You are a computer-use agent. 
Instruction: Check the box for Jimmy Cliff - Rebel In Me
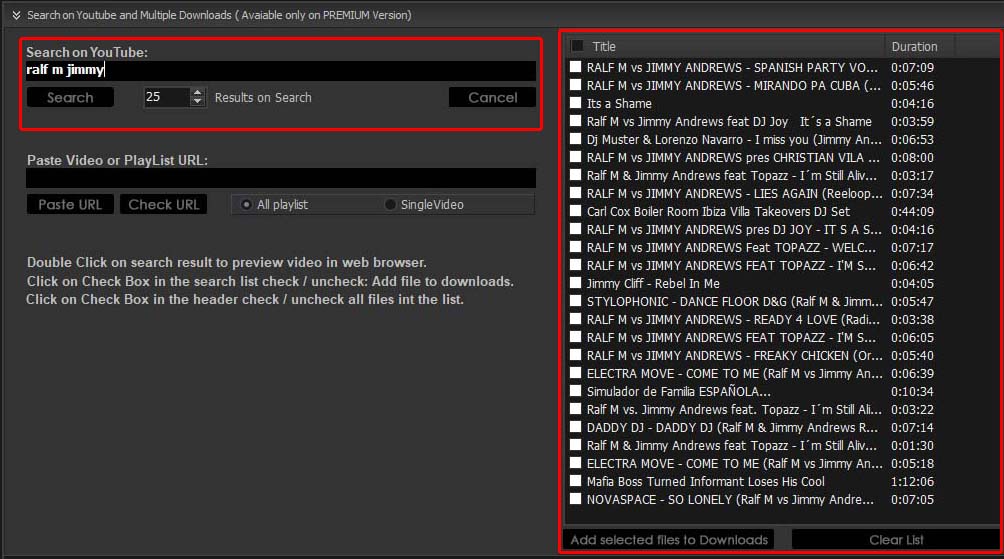576,282
